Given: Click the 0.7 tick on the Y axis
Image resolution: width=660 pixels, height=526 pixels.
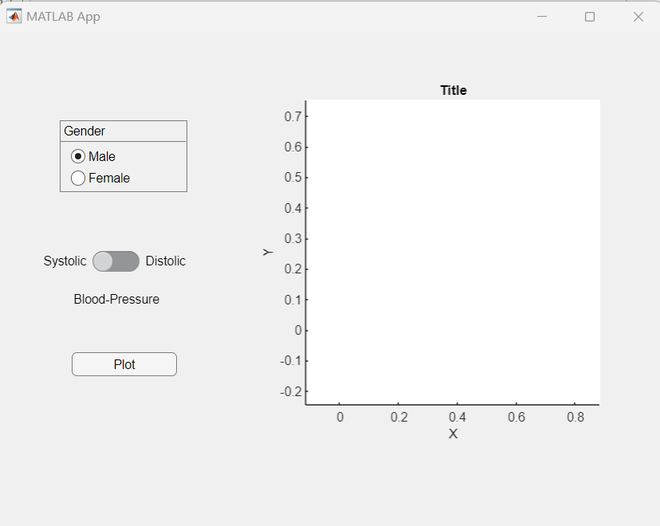Looking at the screenshot, I should click(x=292, y=117).
